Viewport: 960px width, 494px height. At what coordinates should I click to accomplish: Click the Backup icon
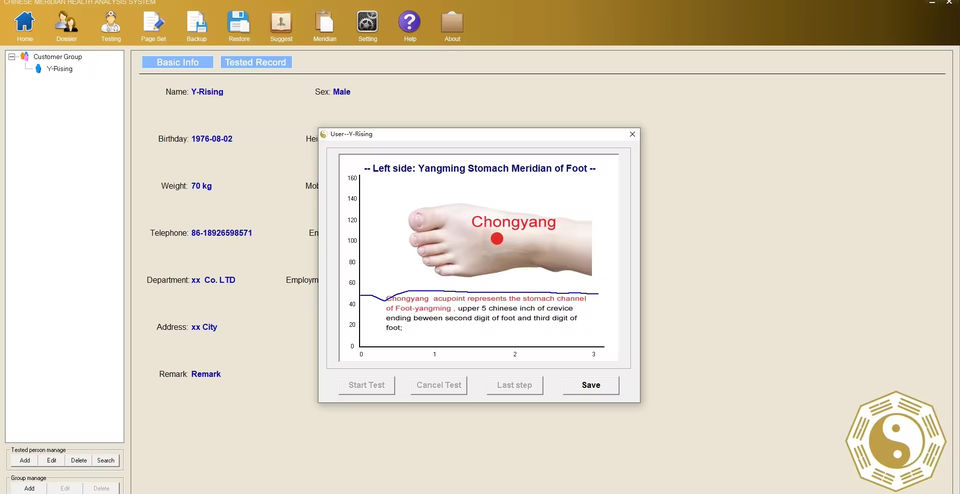[x=196, y=22]
